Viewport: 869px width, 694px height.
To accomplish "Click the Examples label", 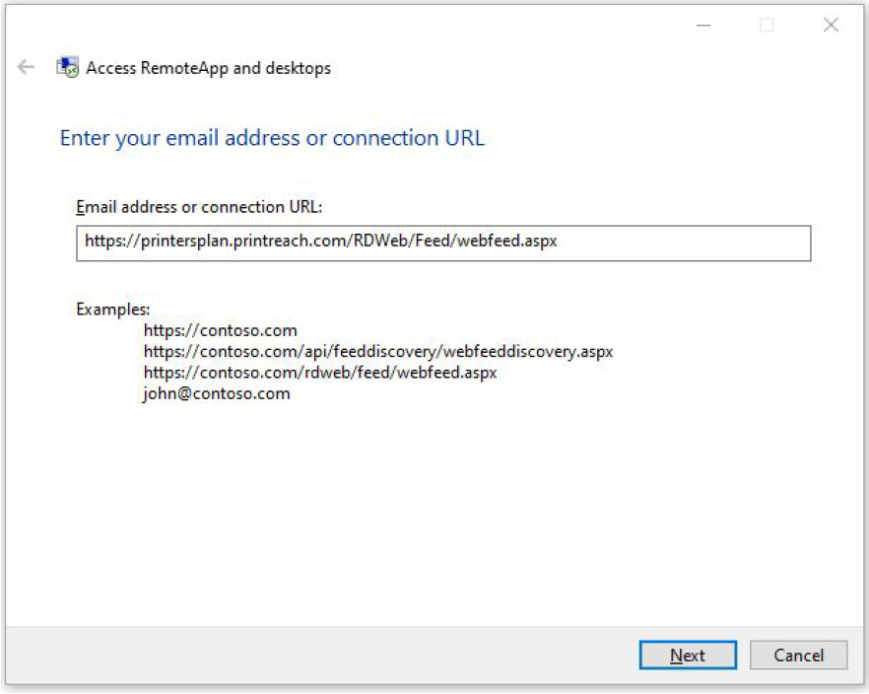I will (113, 309).
